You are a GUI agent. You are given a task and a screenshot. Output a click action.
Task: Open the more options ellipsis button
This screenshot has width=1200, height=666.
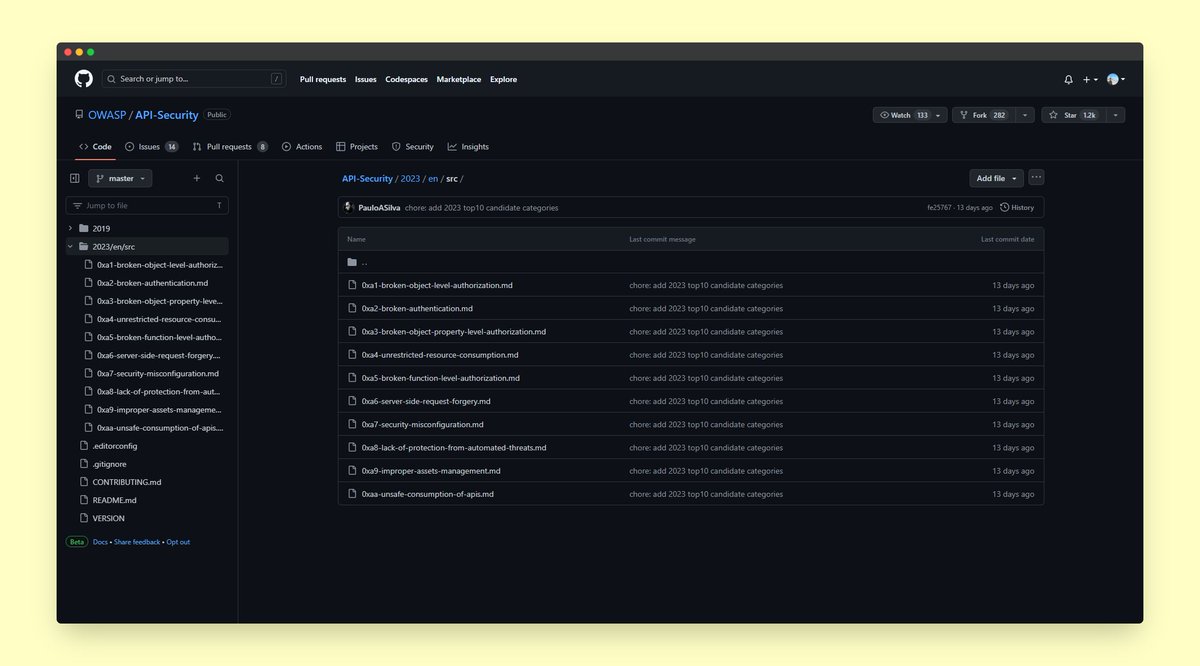pyautogui.click(x=1036, y=177)
